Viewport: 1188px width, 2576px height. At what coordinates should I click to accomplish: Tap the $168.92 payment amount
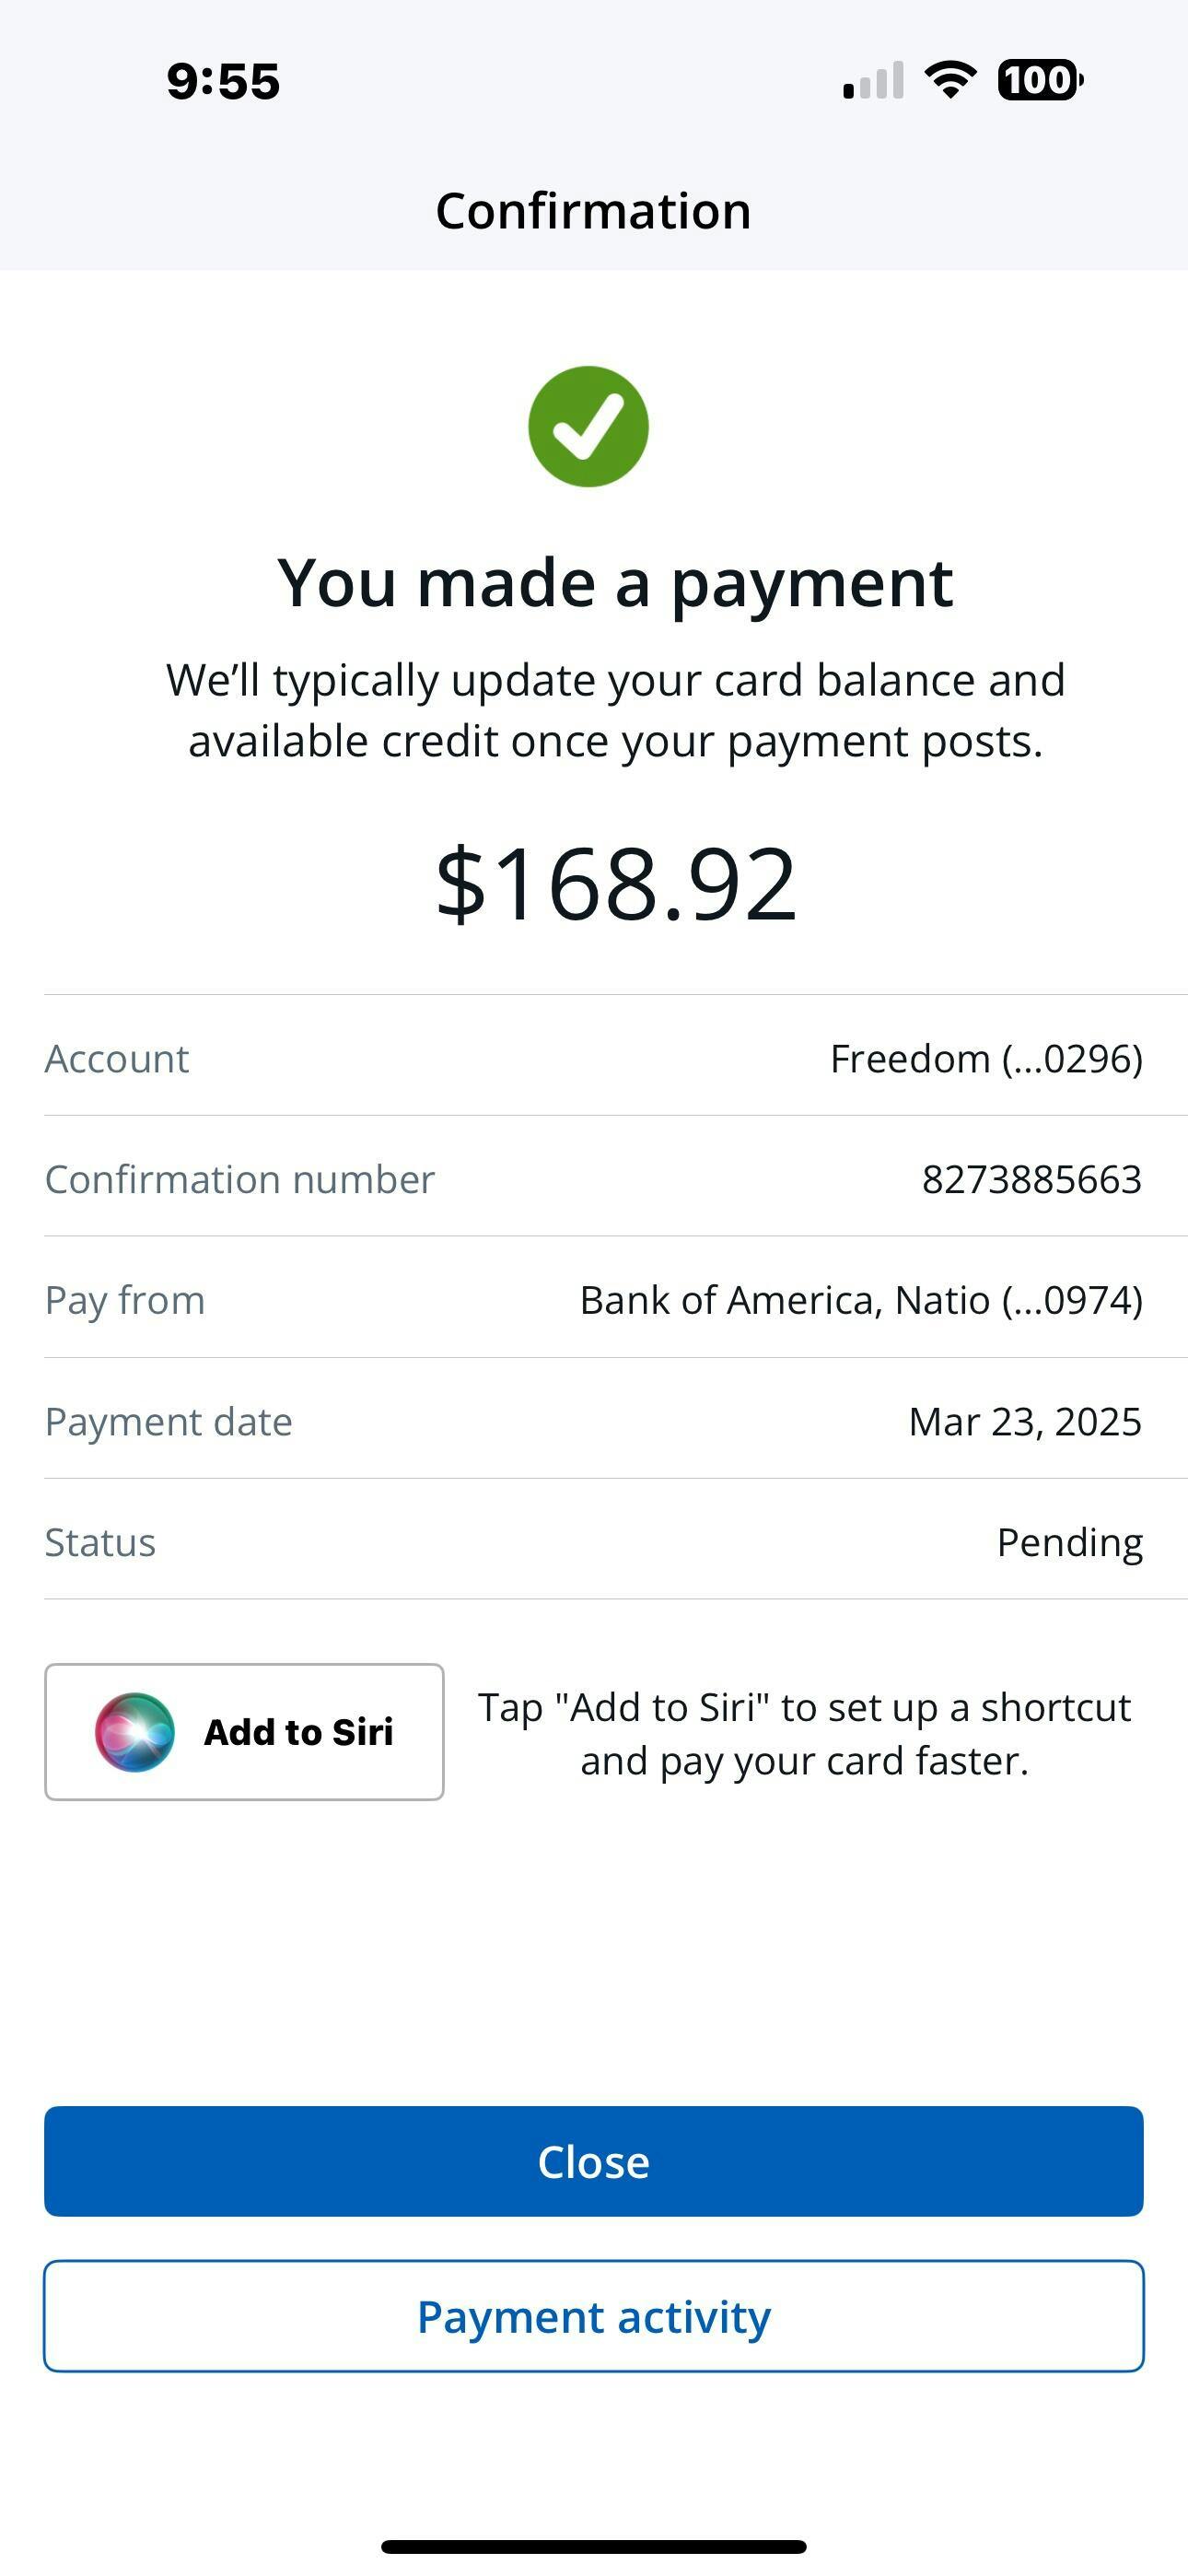point(615,884)
